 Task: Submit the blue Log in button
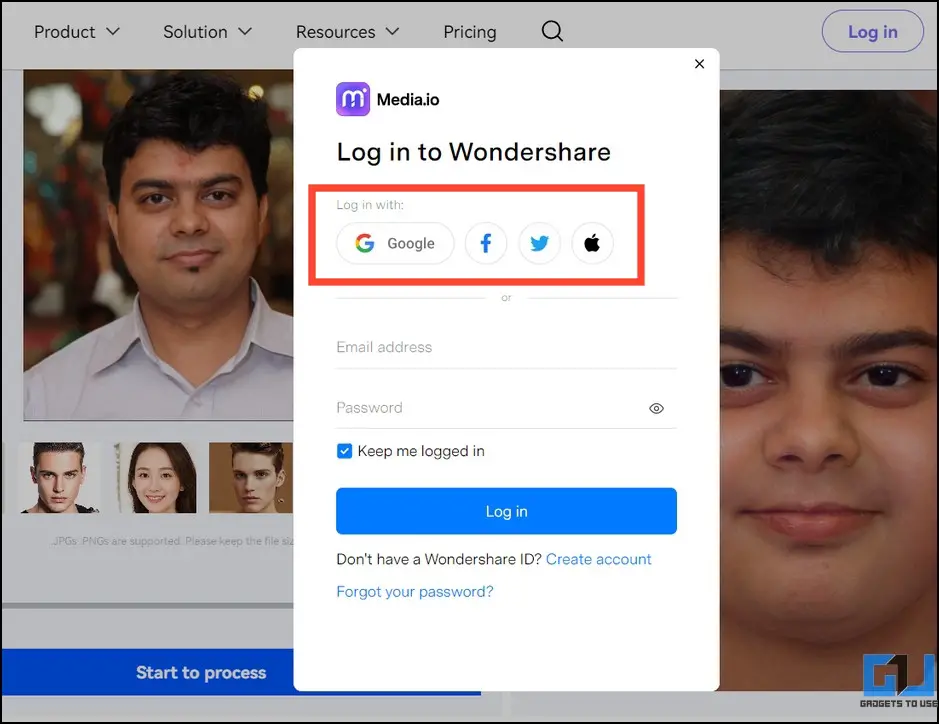(506, 511)
